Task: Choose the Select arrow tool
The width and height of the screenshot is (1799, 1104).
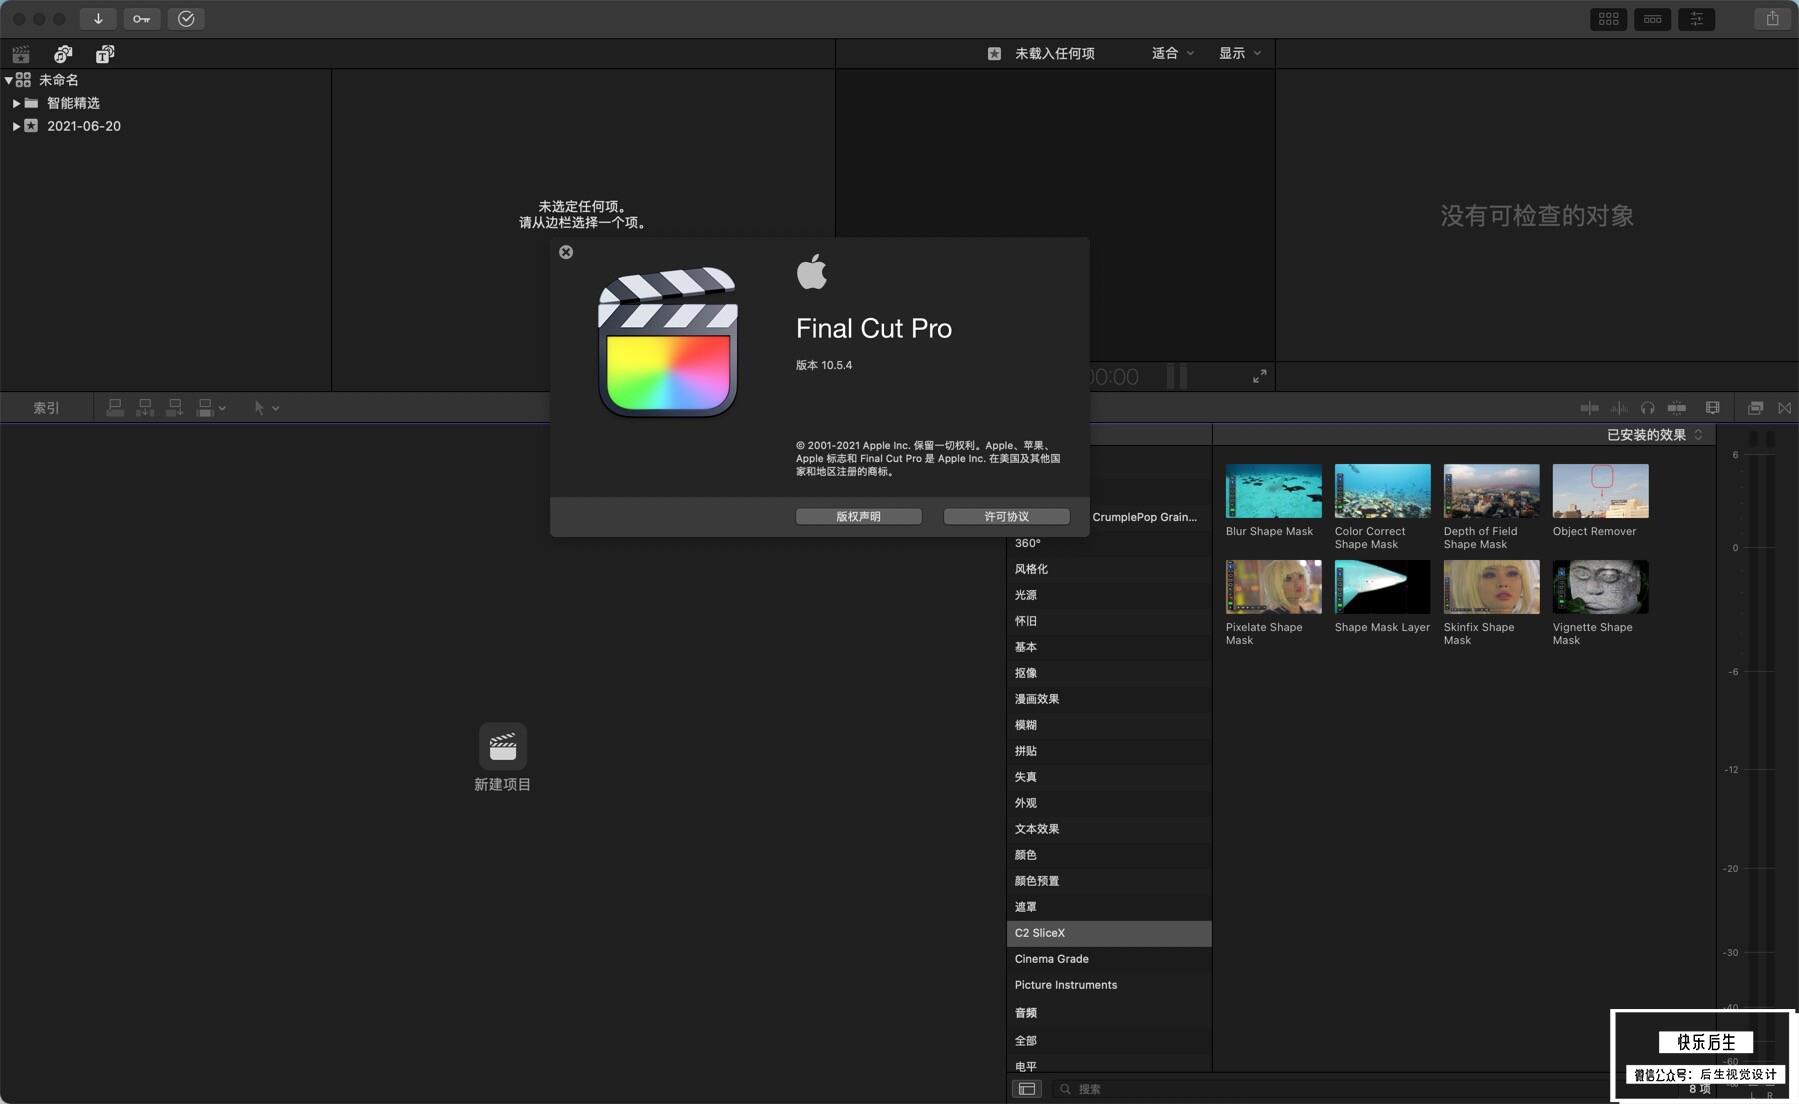Action: click(259, 408)
